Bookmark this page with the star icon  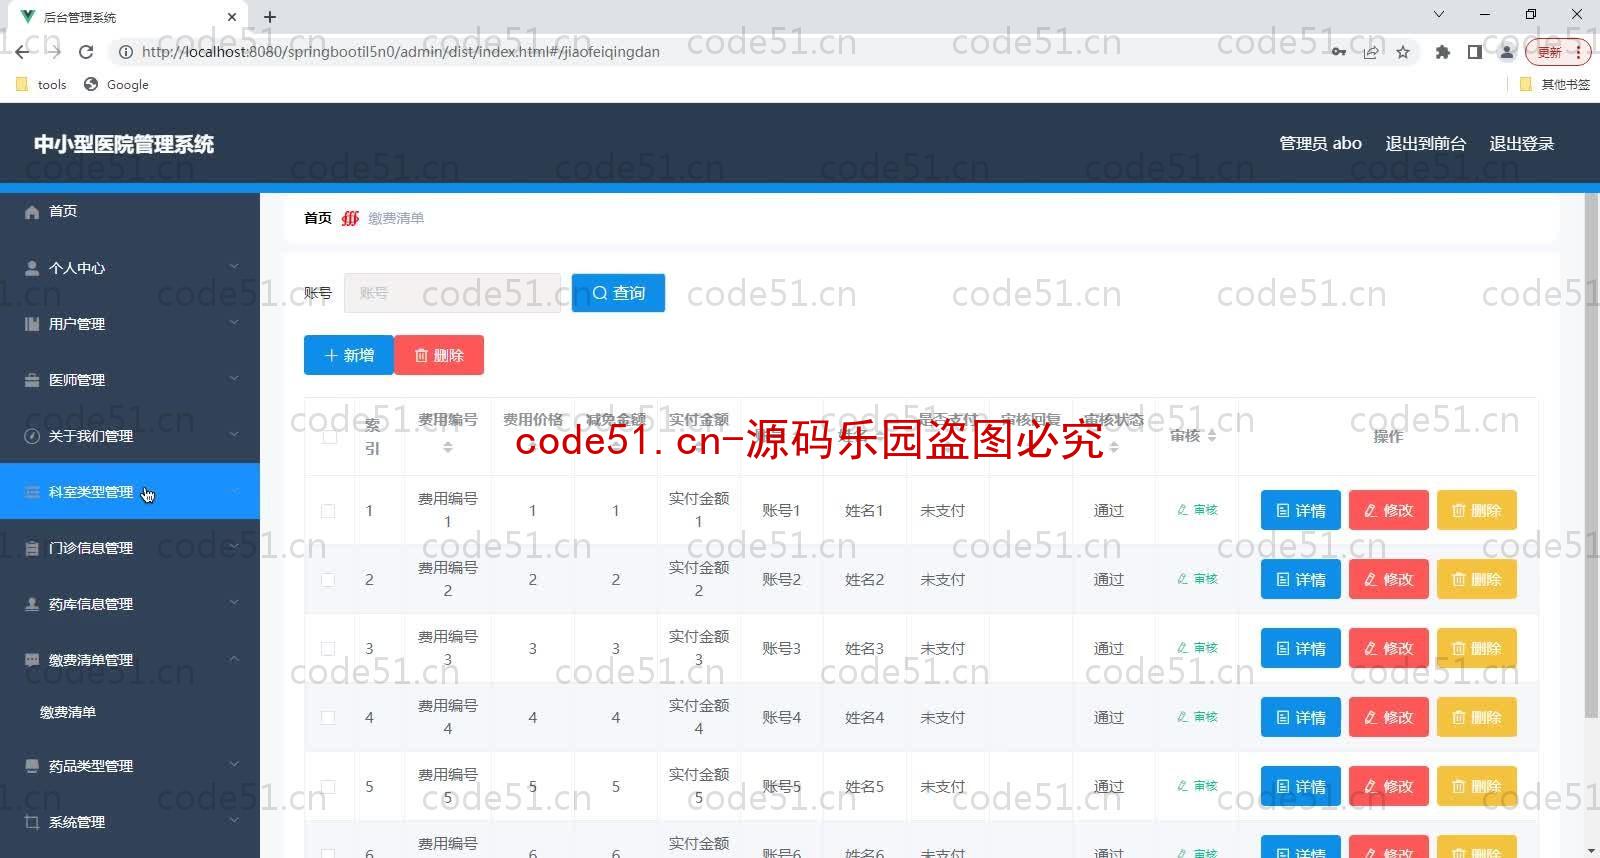tap(1403, 52)
